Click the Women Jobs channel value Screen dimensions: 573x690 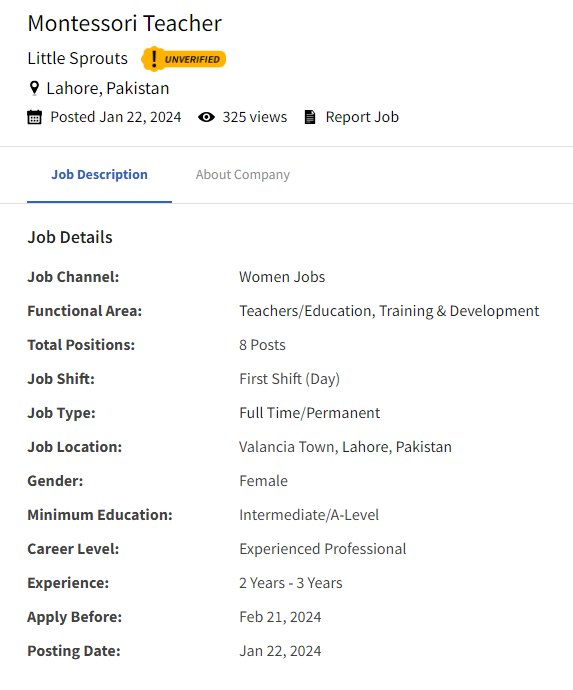tap(282, 277)
